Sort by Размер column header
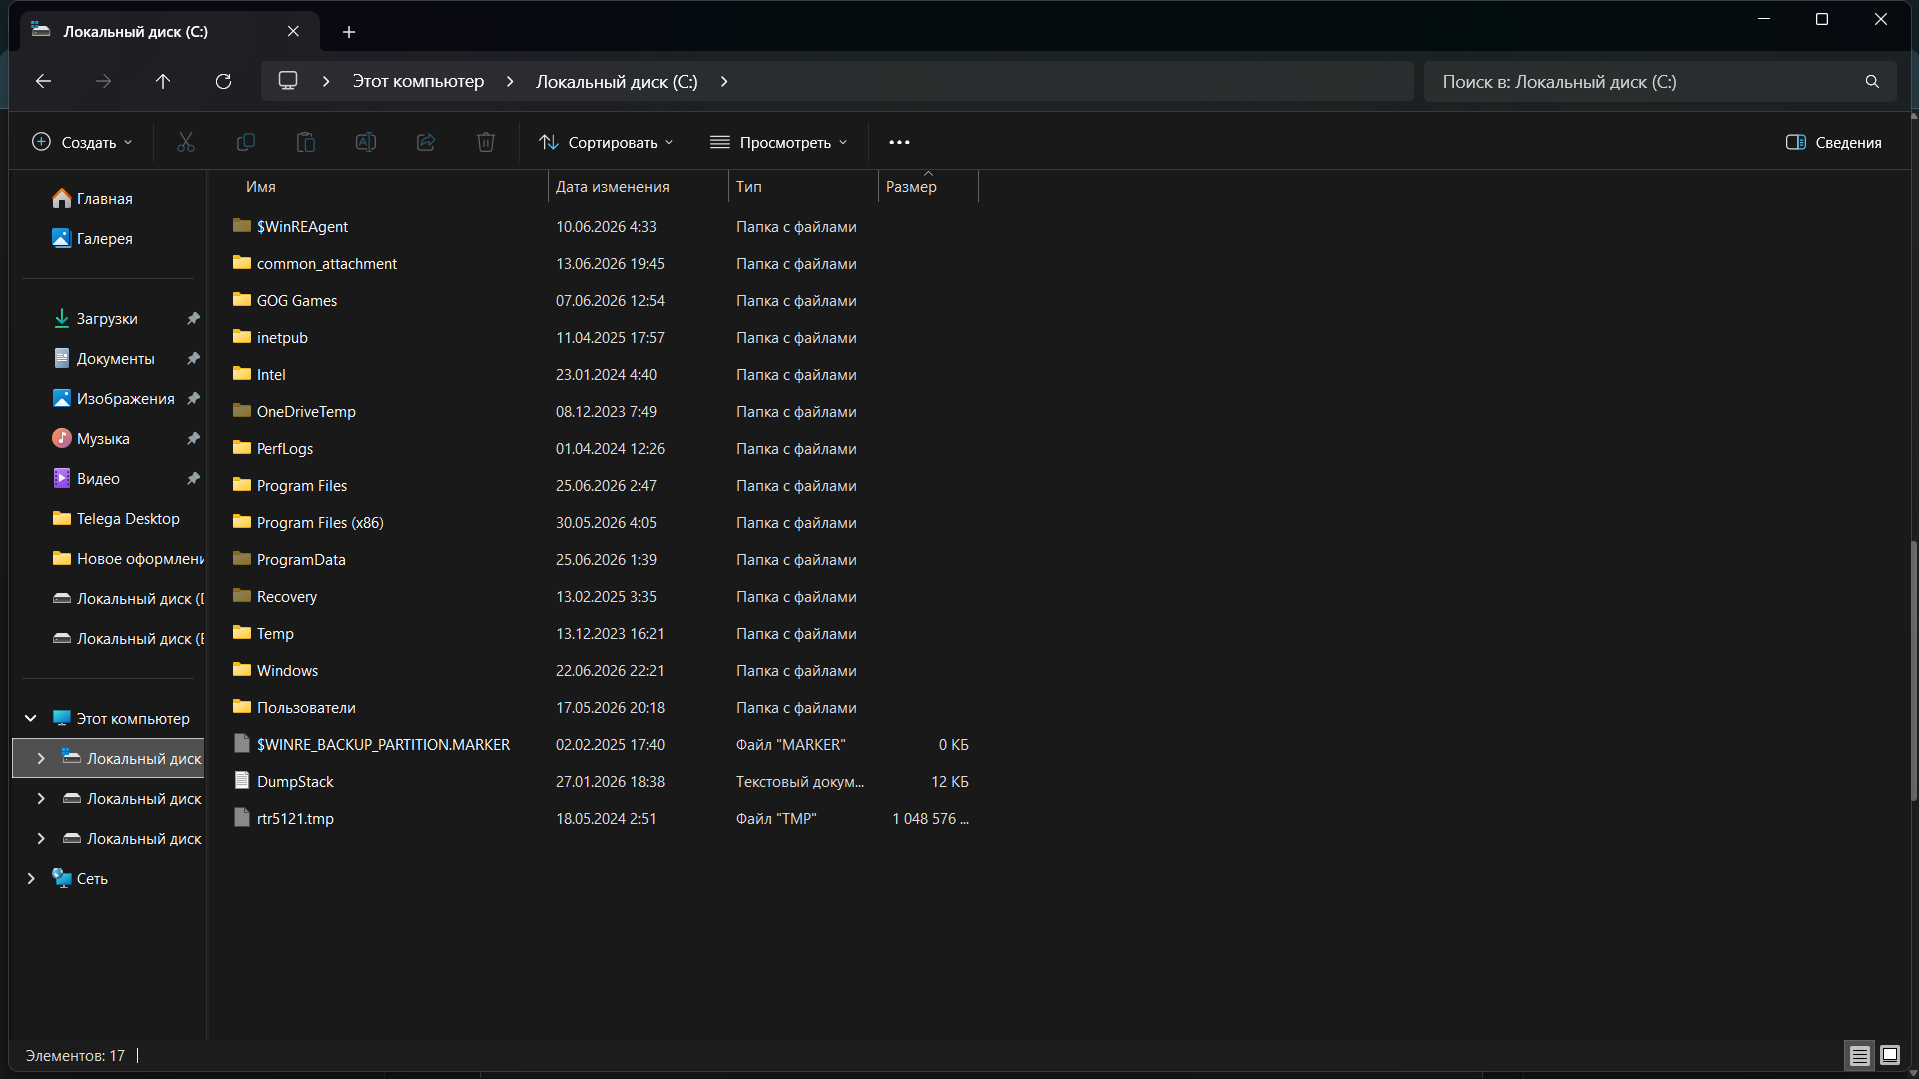1919x1079 pixels. [x=928, y=187]
